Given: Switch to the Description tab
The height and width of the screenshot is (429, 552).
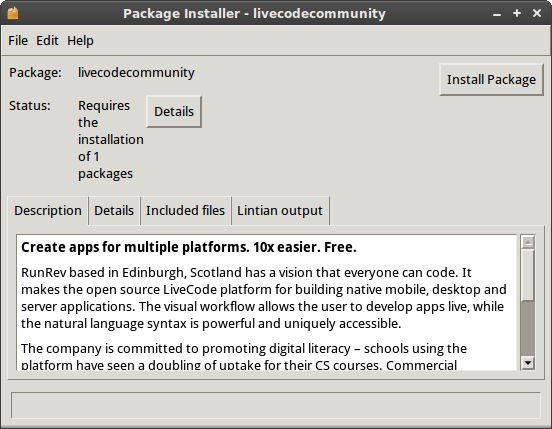Looking at the screenshot, I should (48, 210).
